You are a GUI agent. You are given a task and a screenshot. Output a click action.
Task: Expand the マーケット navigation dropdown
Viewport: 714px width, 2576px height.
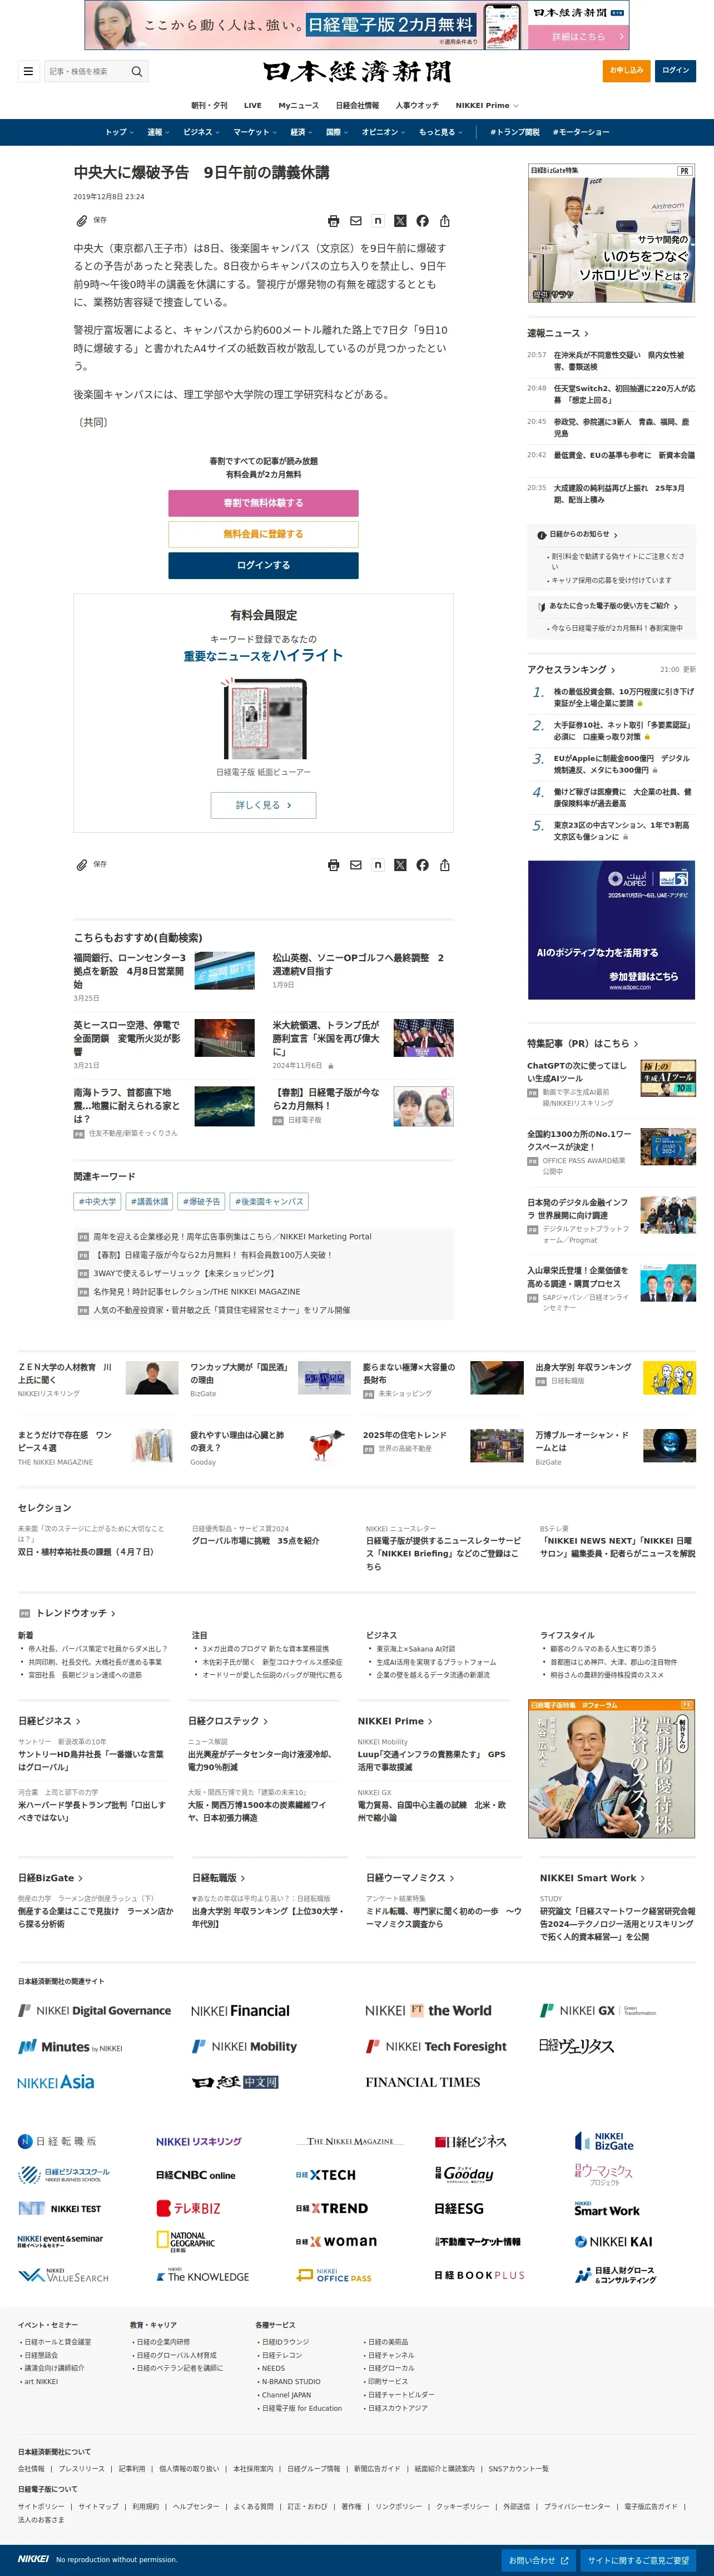(x=256, y=132)
